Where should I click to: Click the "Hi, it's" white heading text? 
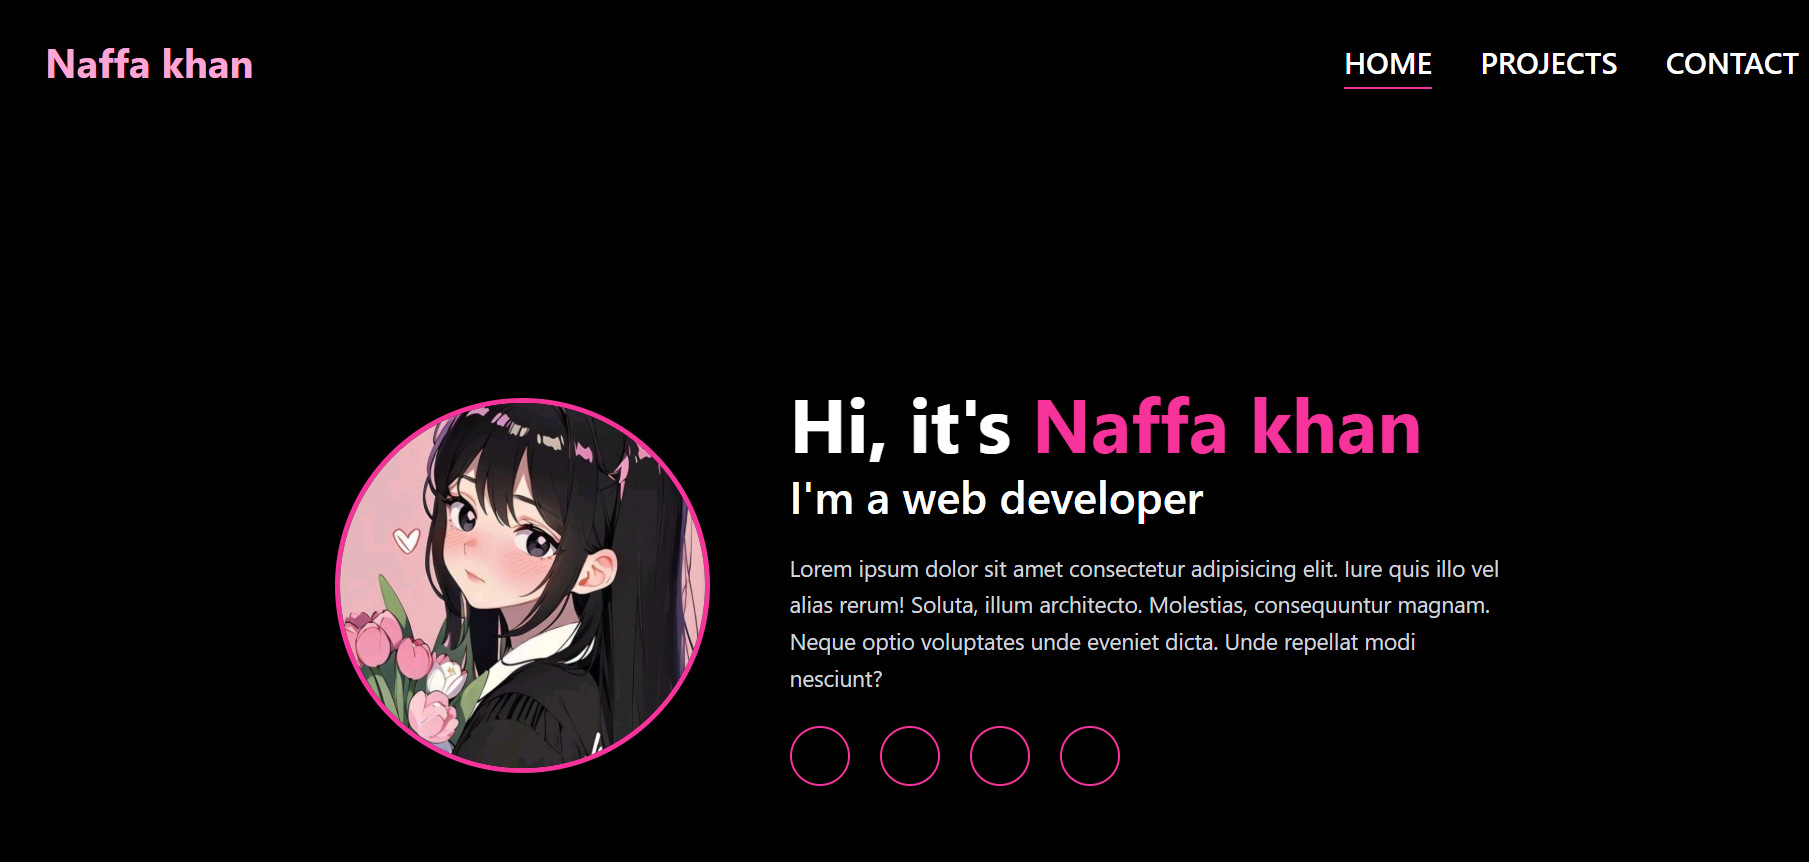[x=900, y=428]
